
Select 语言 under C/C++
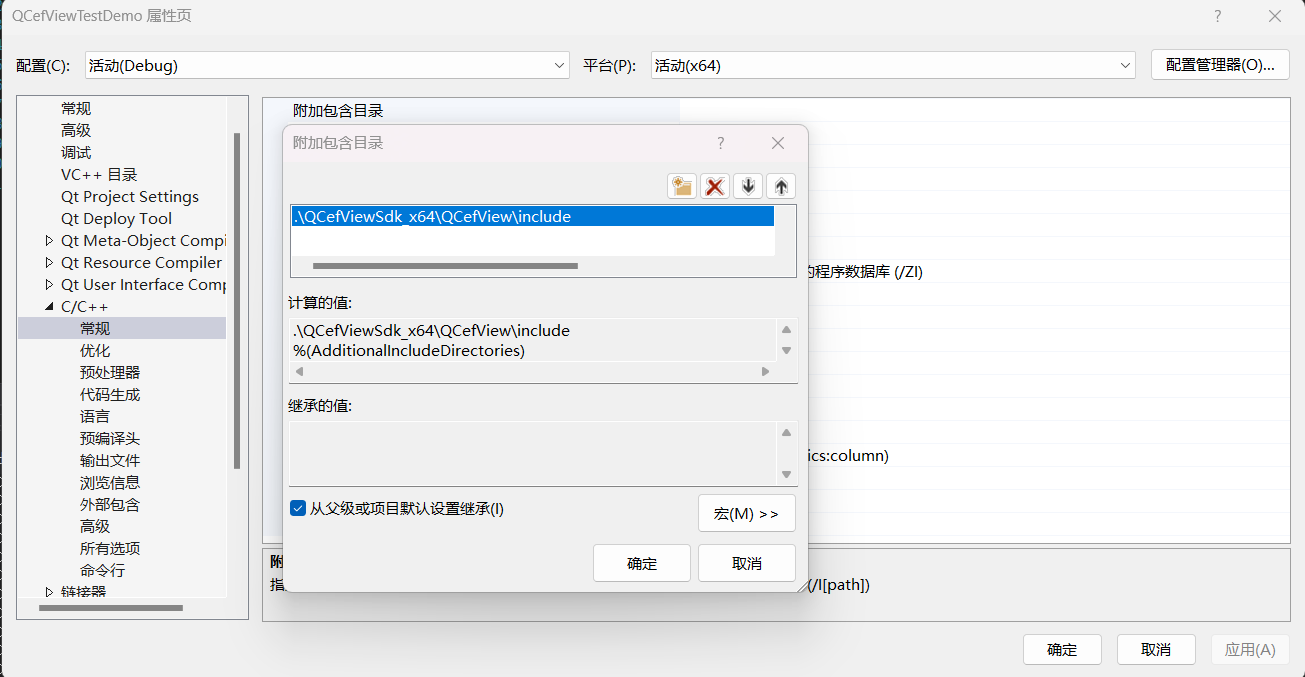95,416
